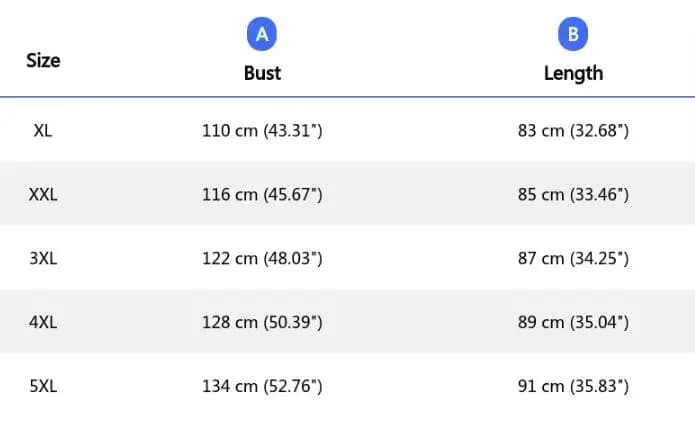Select the XL size row label
695x439 pixels.
[43, 131]
